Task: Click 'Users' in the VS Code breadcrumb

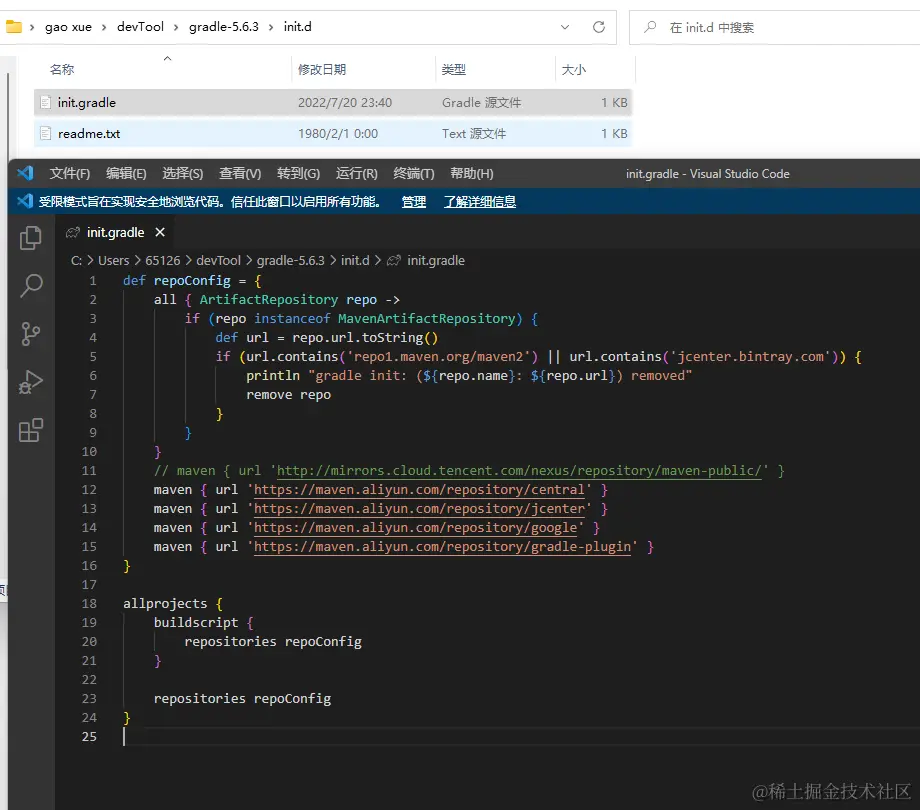Action: (113, 260)
